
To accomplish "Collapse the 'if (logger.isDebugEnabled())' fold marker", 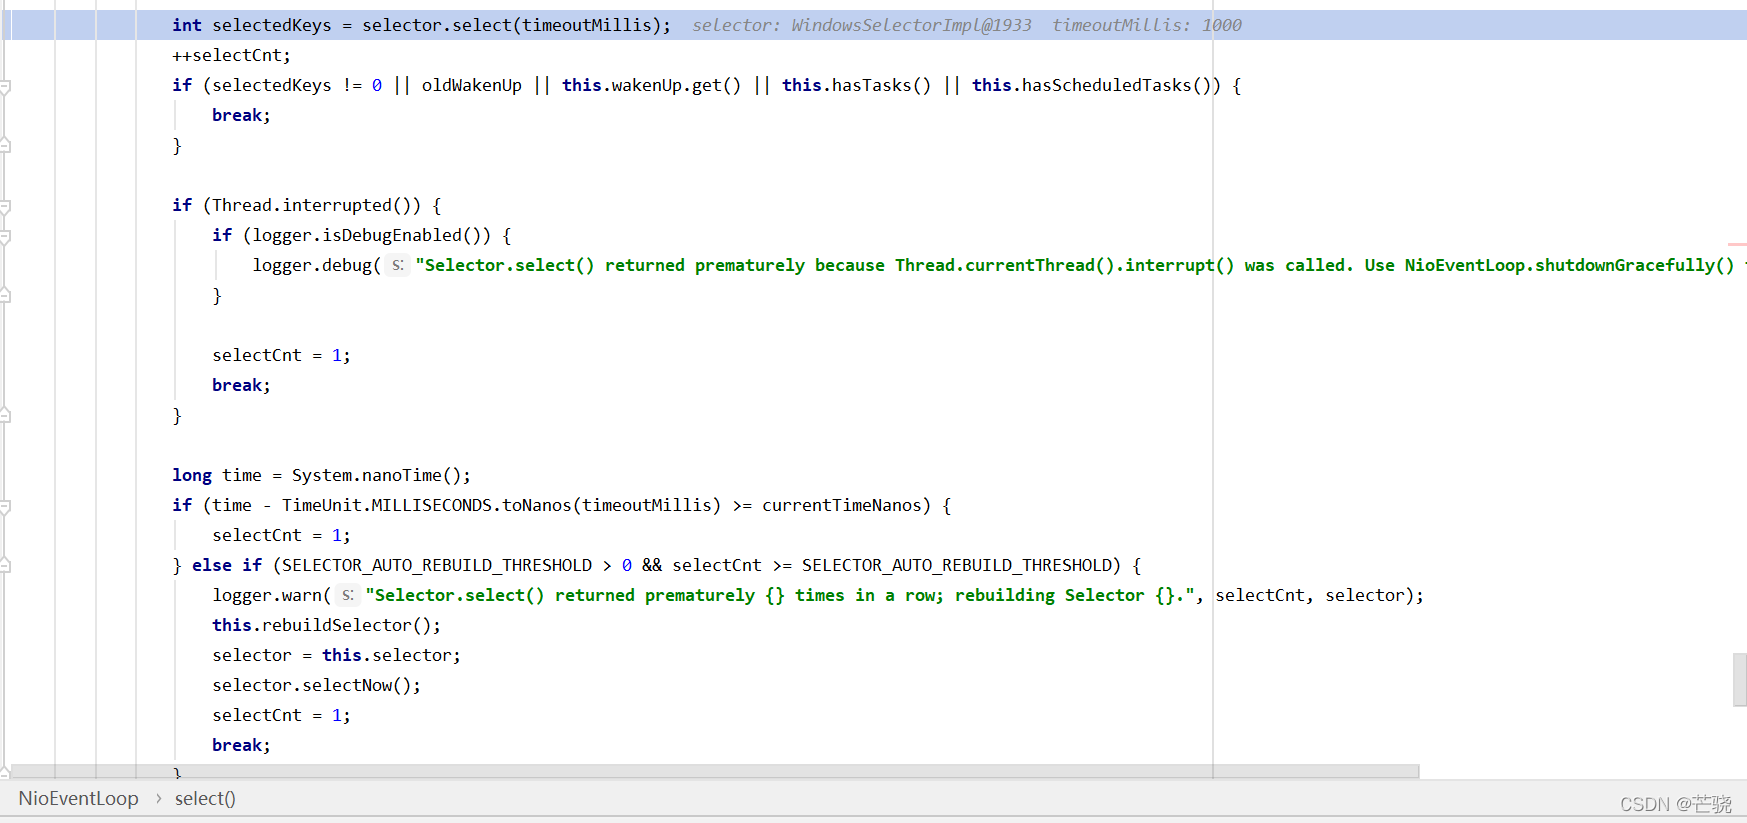I will click(x=5, y=237).
